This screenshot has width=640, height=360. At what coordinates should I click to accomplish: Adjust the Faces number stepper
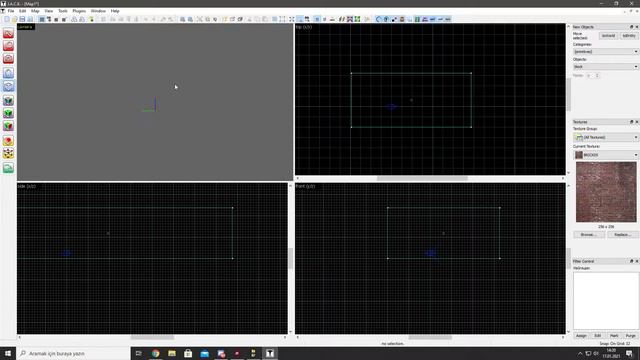pos(592,76)
